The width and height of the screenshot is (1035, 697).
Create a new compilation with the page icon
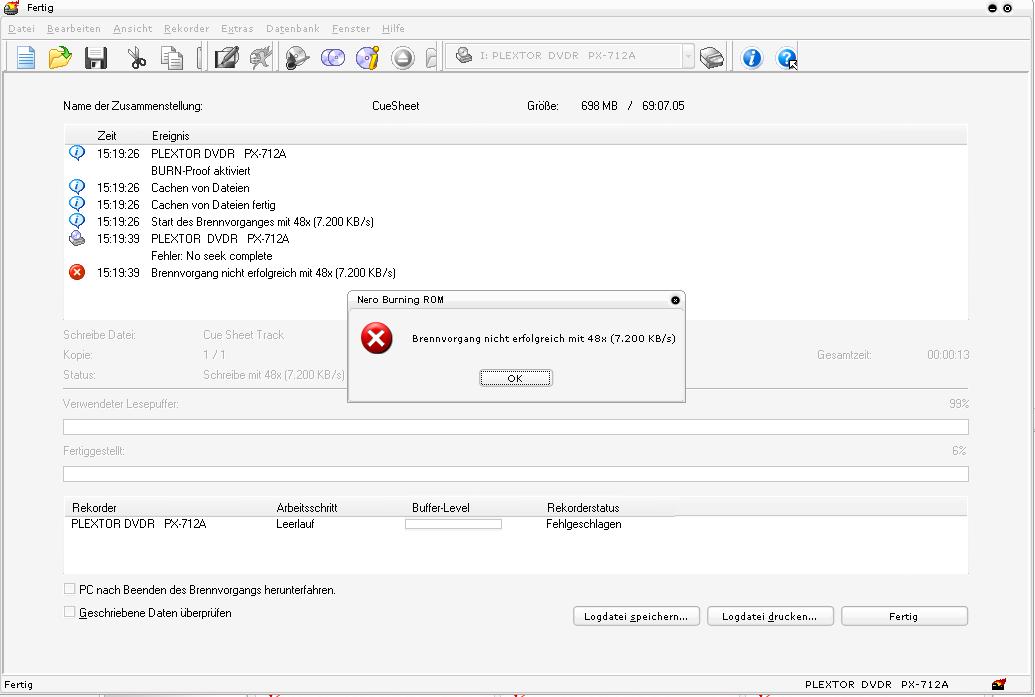[26, 57]
